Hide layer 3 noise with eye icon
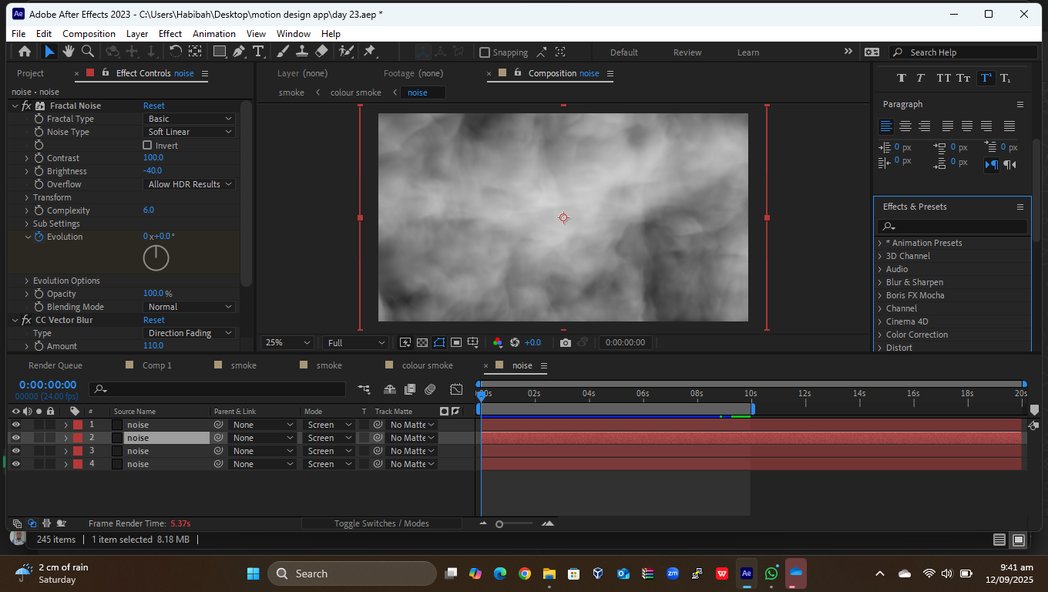This screenshot has width=1048, height=592. (x=16, y=451)
